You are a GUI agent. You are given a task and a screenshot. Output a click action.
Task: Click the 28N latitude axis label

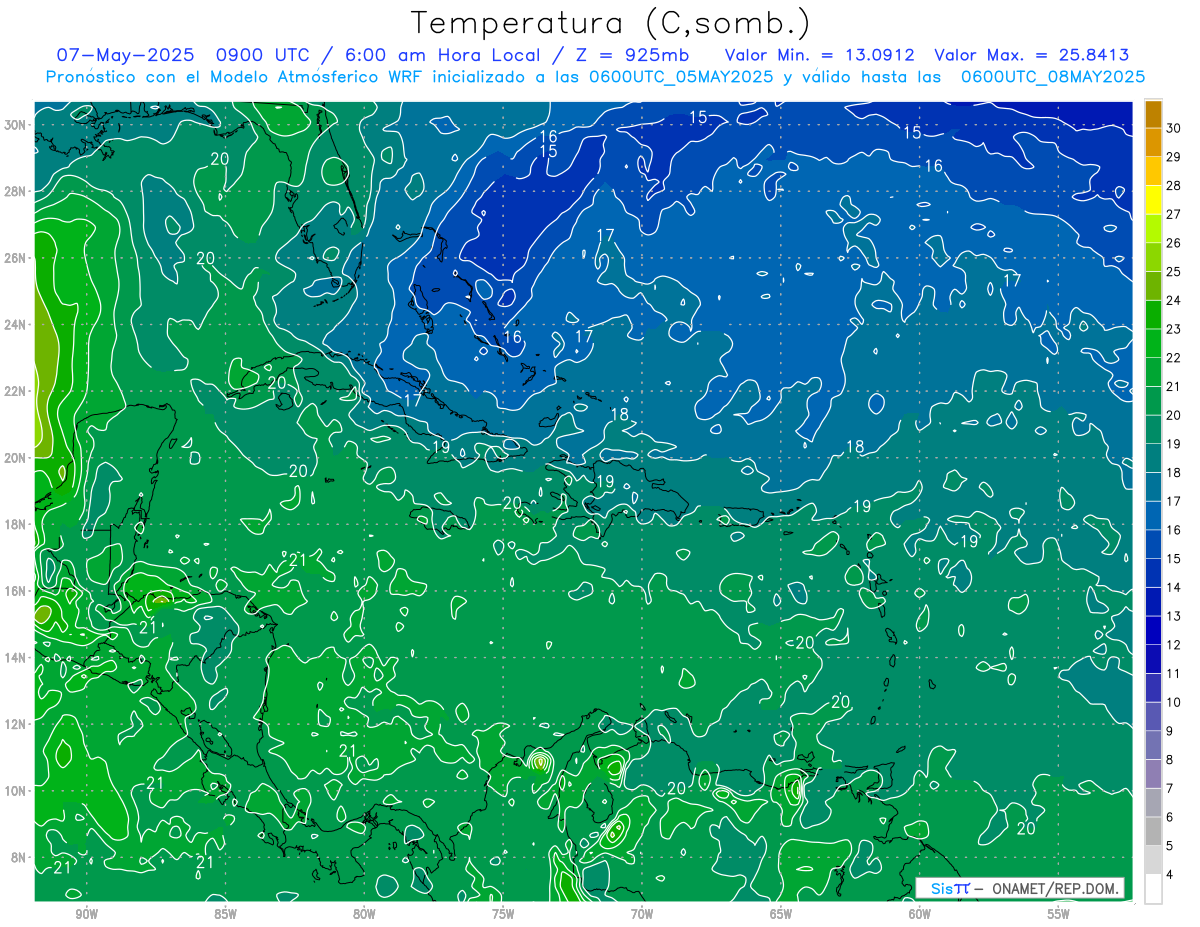coord(16,191)
